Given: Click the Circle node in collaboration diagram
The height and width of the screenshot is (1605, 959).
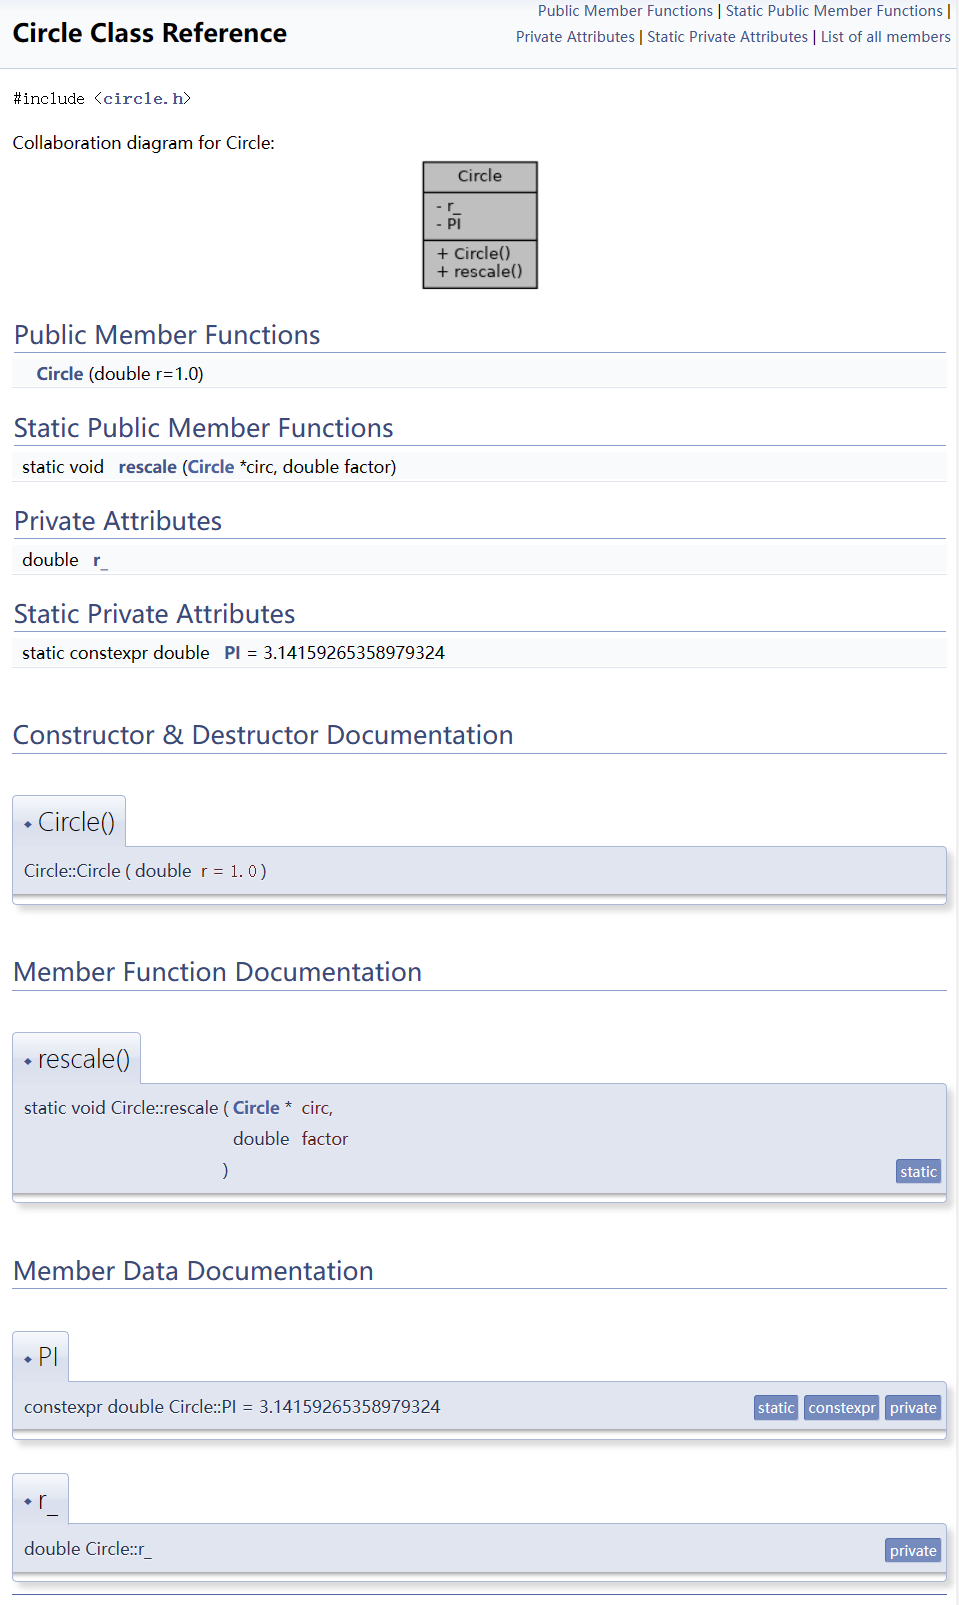Looking at the screenshot, I should click(480, 176).
